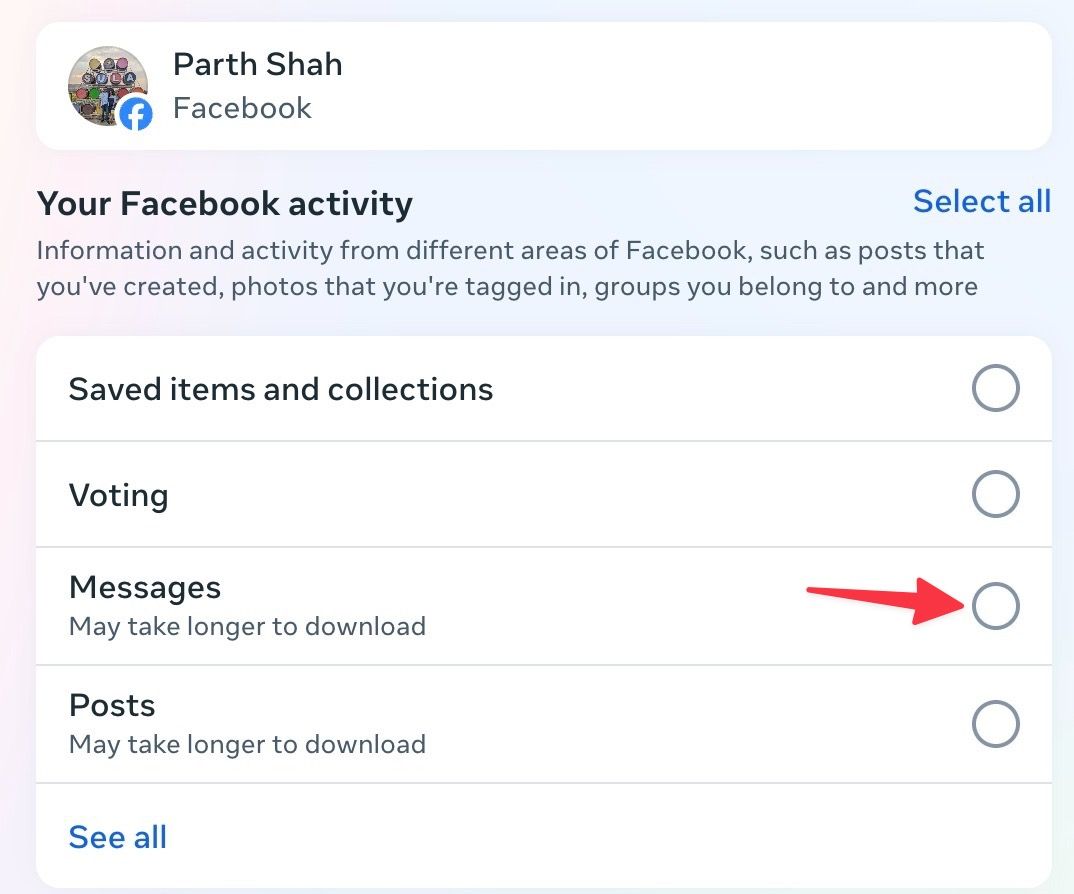Click the Facebook logo icon on the profile card
Viewport: 1074px width, 894px height.
tap(135, 114)
